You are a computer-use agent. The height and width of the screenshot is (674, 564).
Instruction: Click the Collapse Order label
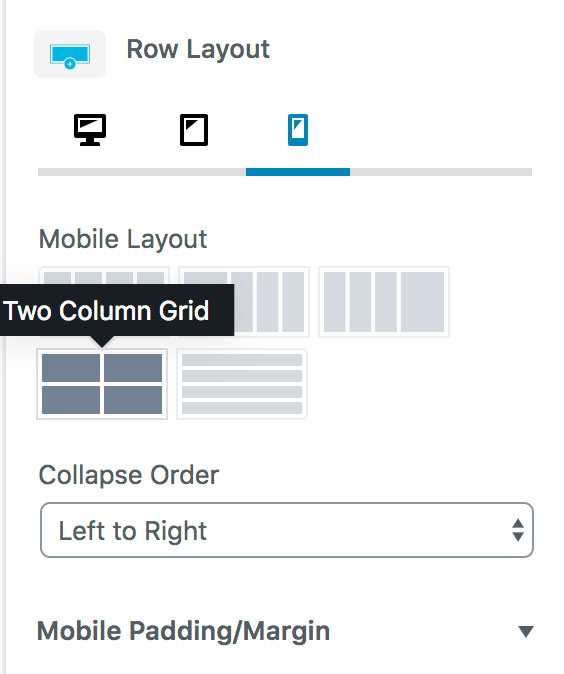[x=129, y=475]
